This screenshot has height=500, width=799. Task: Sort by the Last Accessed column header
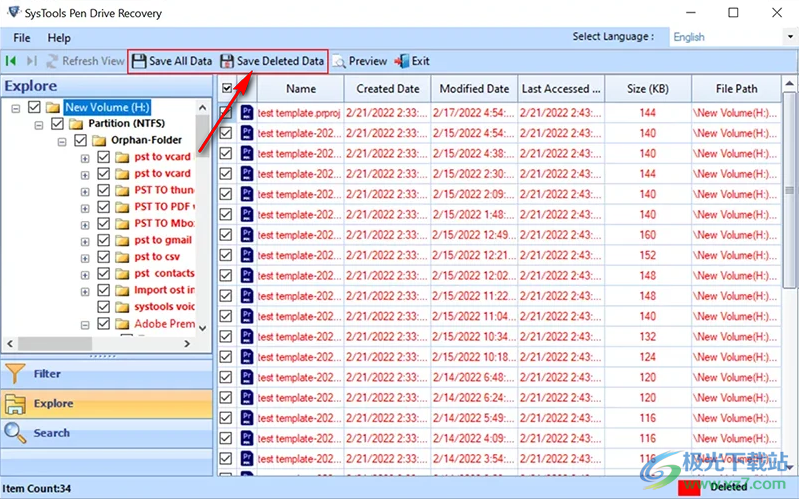(x=561, y=89)
